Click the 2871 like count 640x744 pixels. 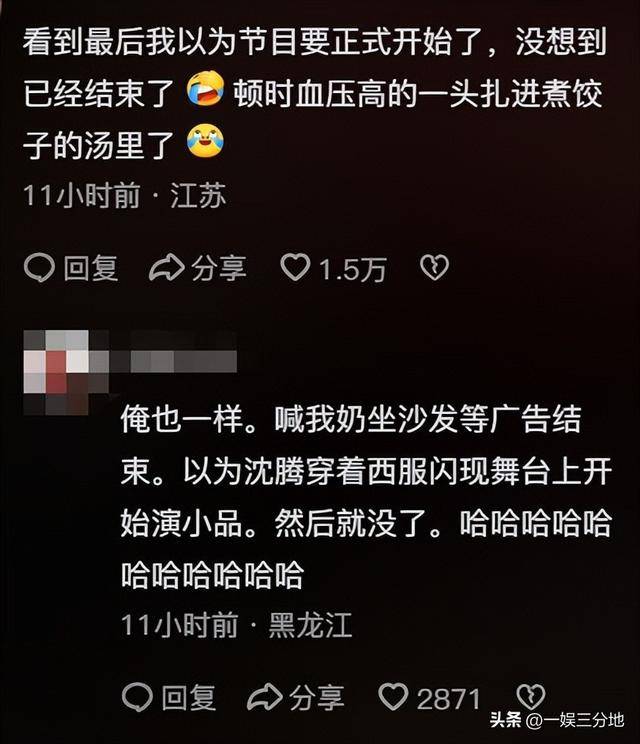click(449, 699)
